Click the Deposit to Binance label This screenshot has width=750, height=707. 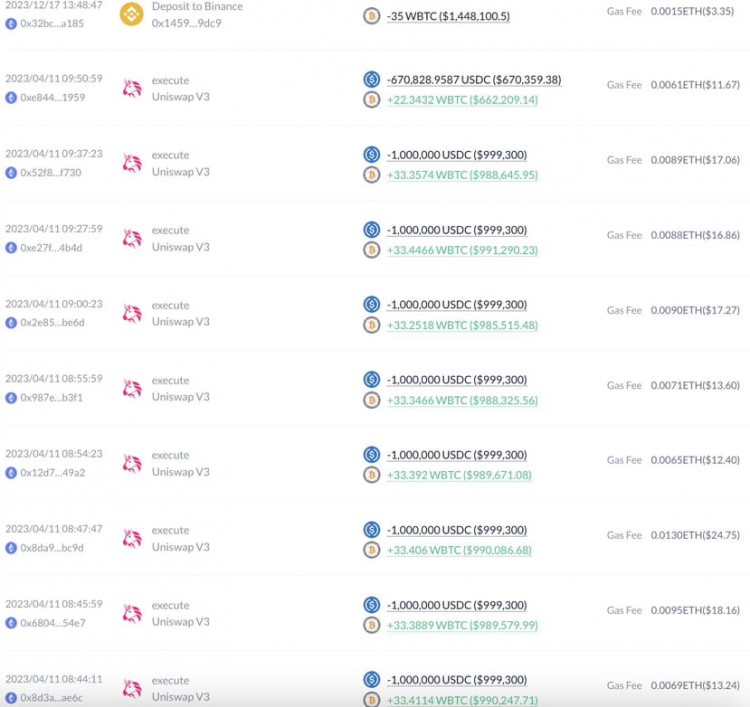click(x=197, y=7)
